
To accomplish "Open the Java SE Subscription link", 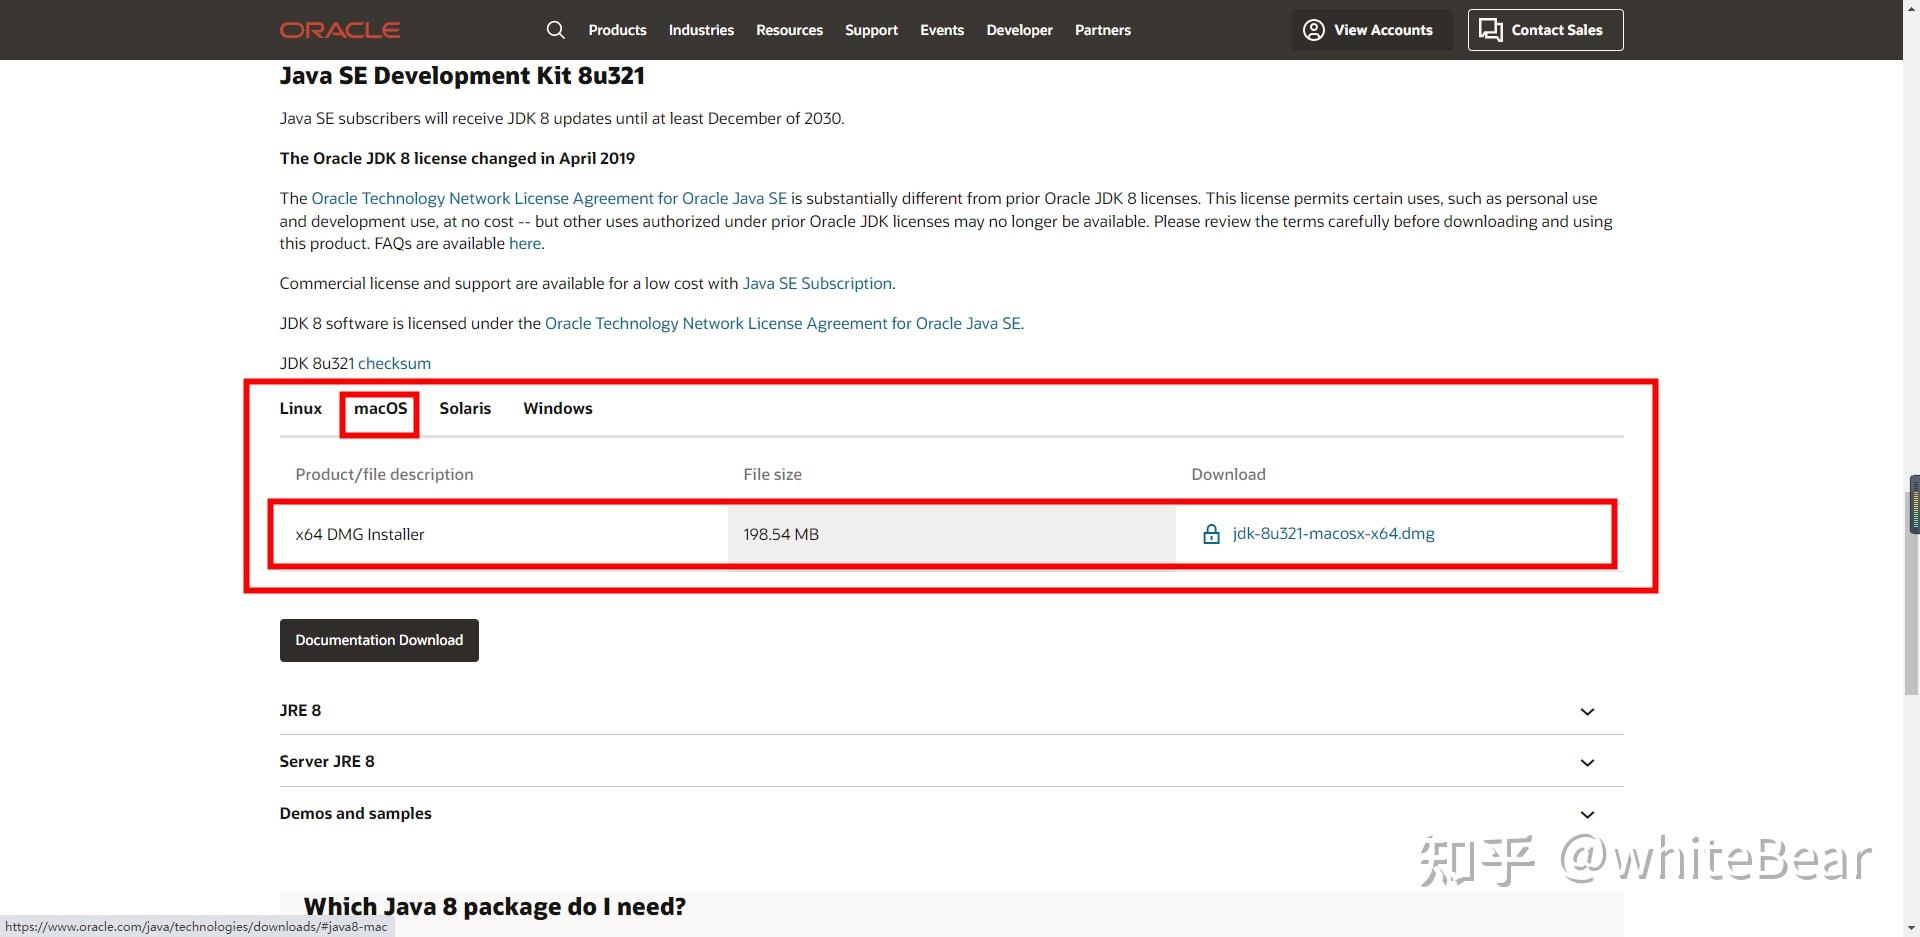I will [817, 283].
